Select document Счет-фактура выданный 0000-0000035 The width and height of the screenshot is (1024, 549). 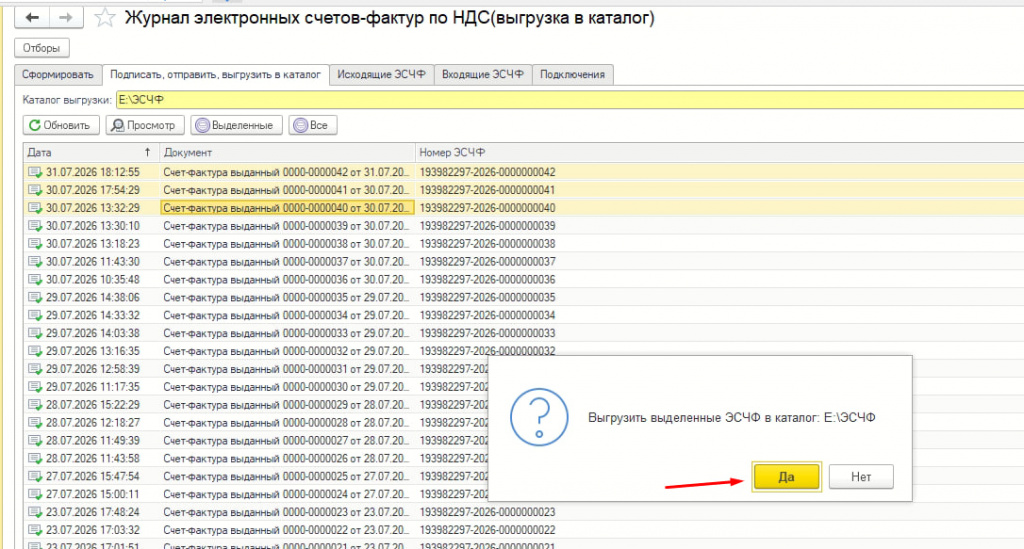tap(287, 298)
